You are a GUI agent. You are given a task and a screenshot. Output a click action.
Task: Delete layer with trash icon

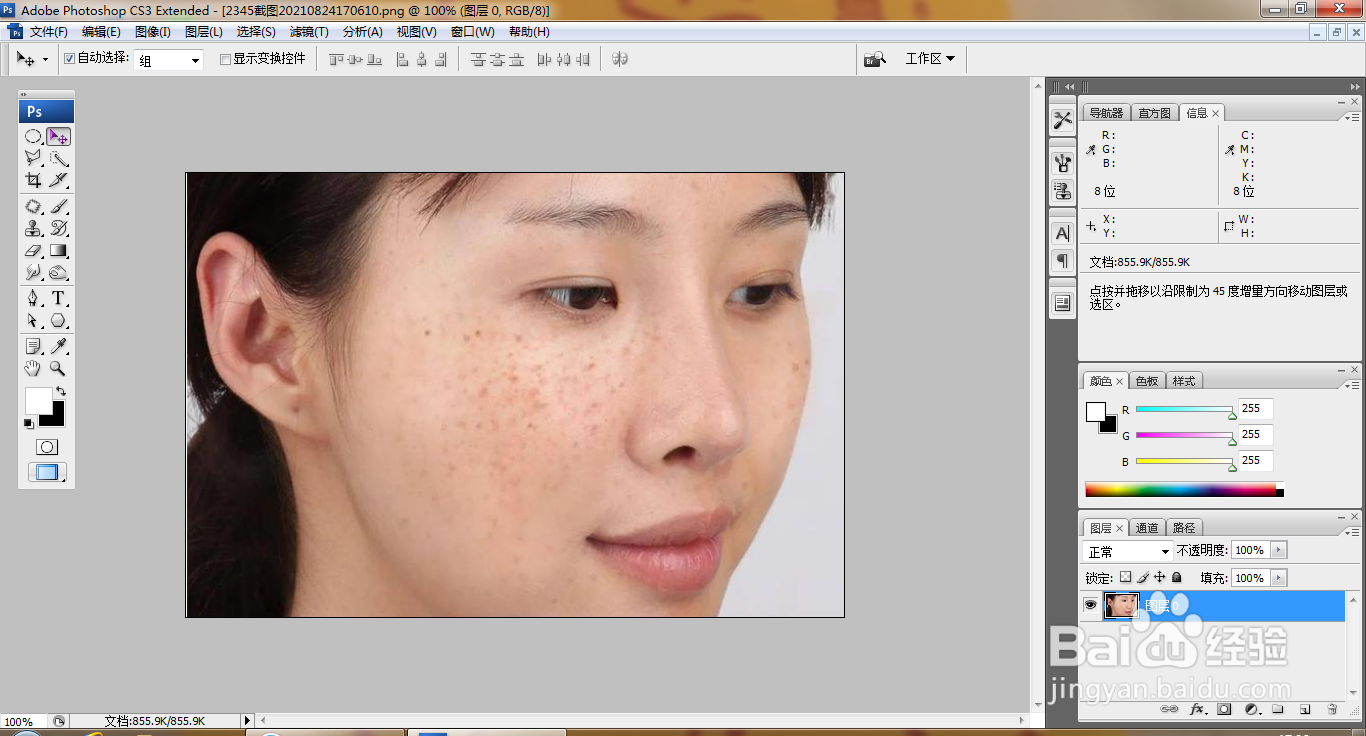[x=1332, y=709]
